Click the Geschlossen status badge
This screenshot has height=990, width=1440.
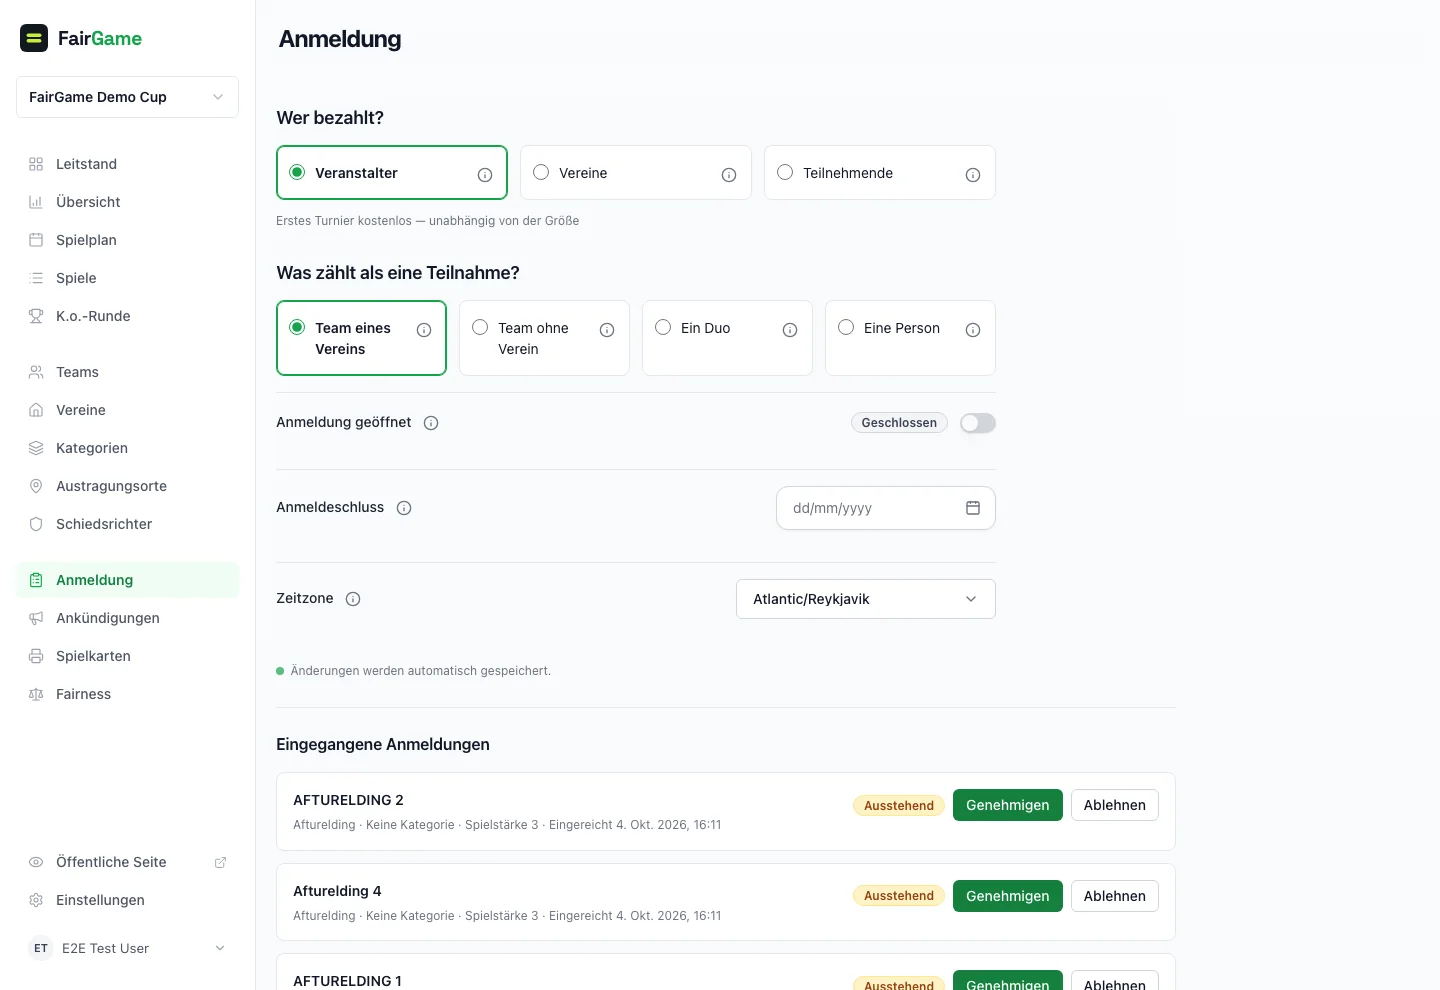(x=899, y=423)
